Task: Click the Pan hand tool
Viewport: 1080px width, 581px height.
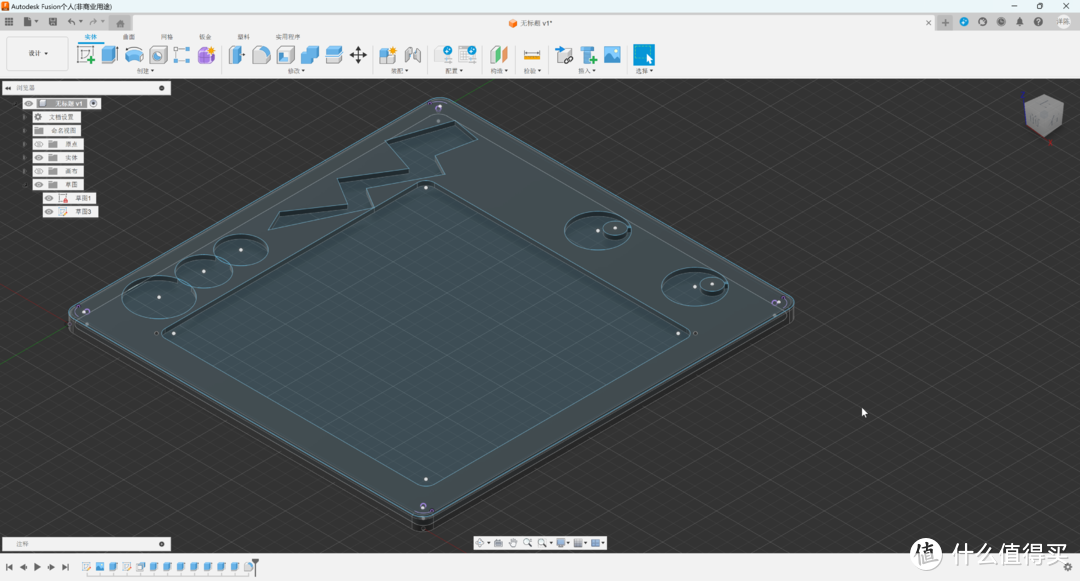Action: click(513, 543)
